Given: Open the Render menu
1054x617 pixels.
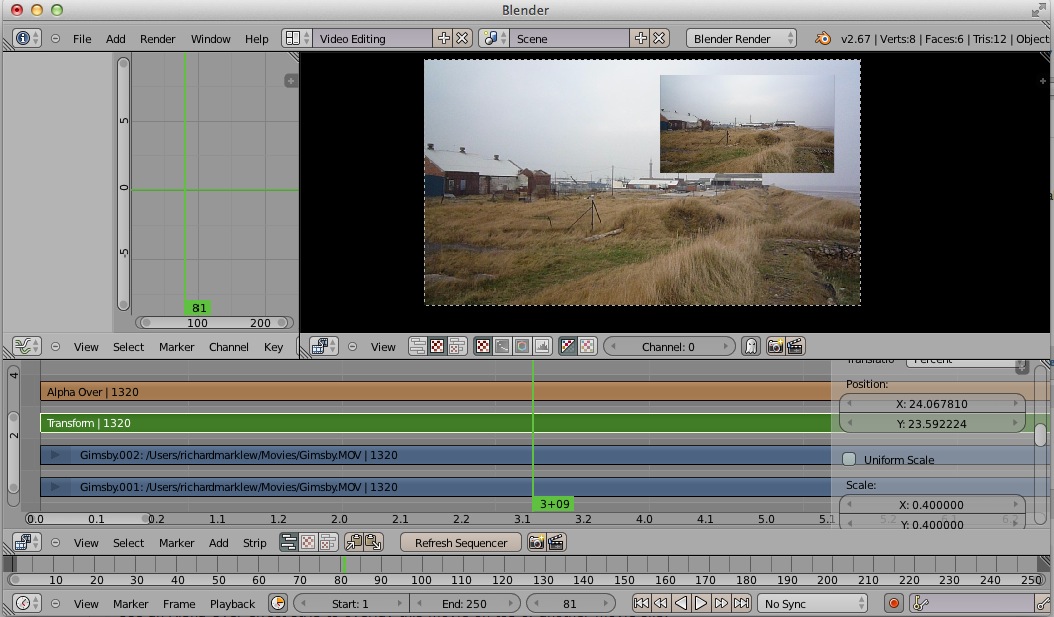Looking at the screenshot, I should 157,39.
